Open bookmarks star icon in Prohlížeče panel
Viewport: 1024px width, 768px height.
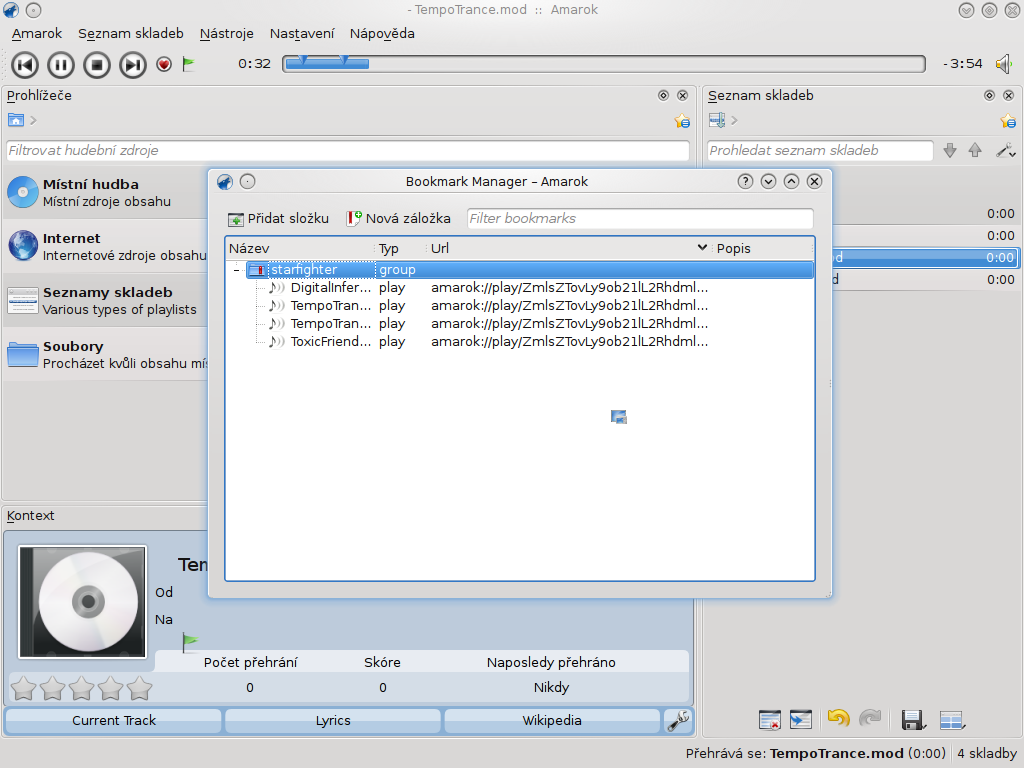tap(682, 121)
